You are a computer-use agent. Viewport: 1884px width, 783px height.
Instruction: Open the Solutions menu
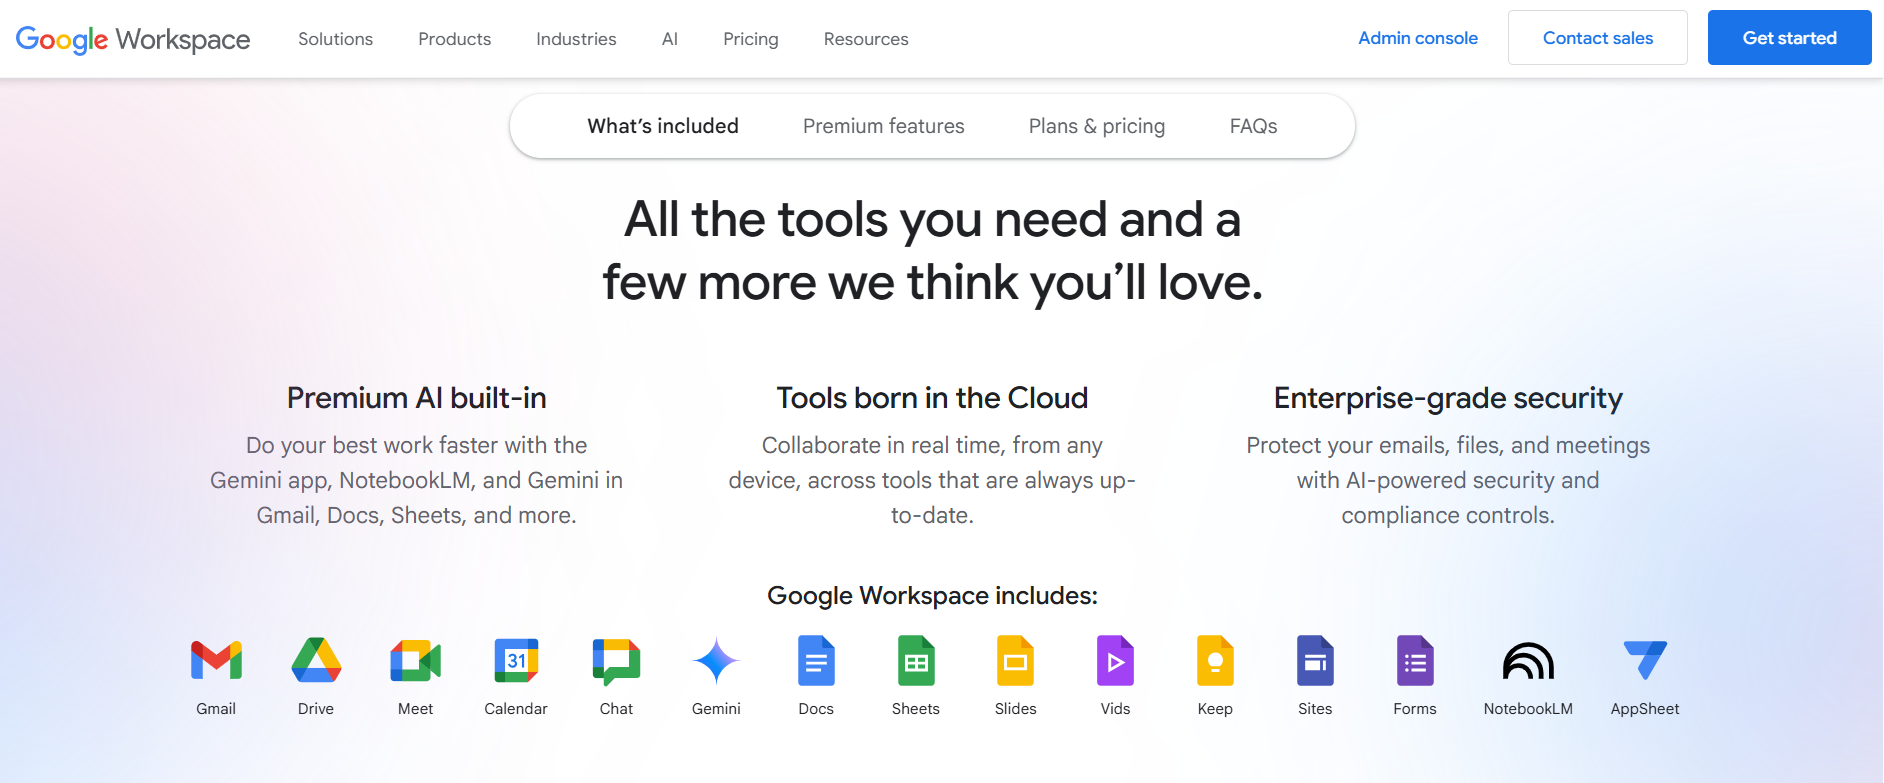(335, 39)
